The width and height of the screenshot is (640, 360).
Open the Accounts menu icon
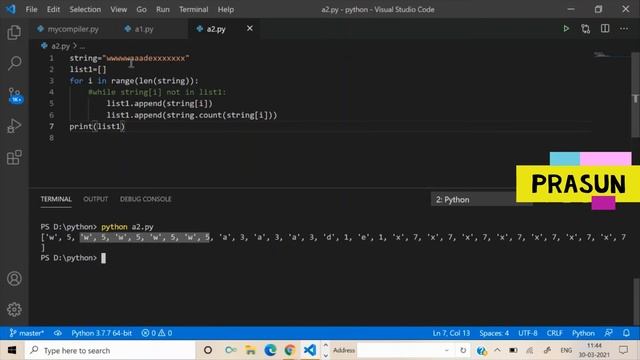[x=14, y=278]
